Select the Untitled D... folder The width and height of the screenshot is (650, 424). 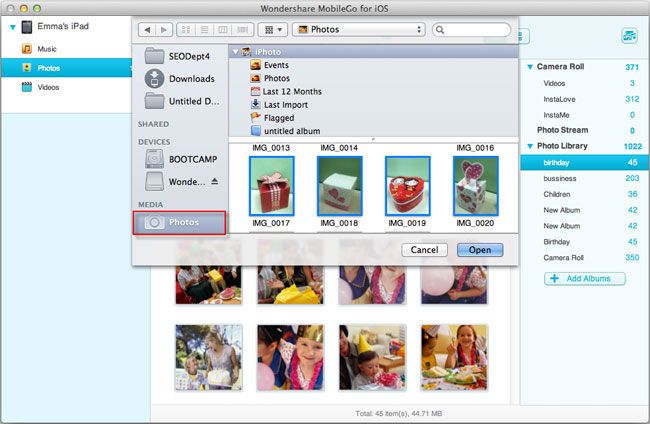pyautogui.click(x=179, y=101)
